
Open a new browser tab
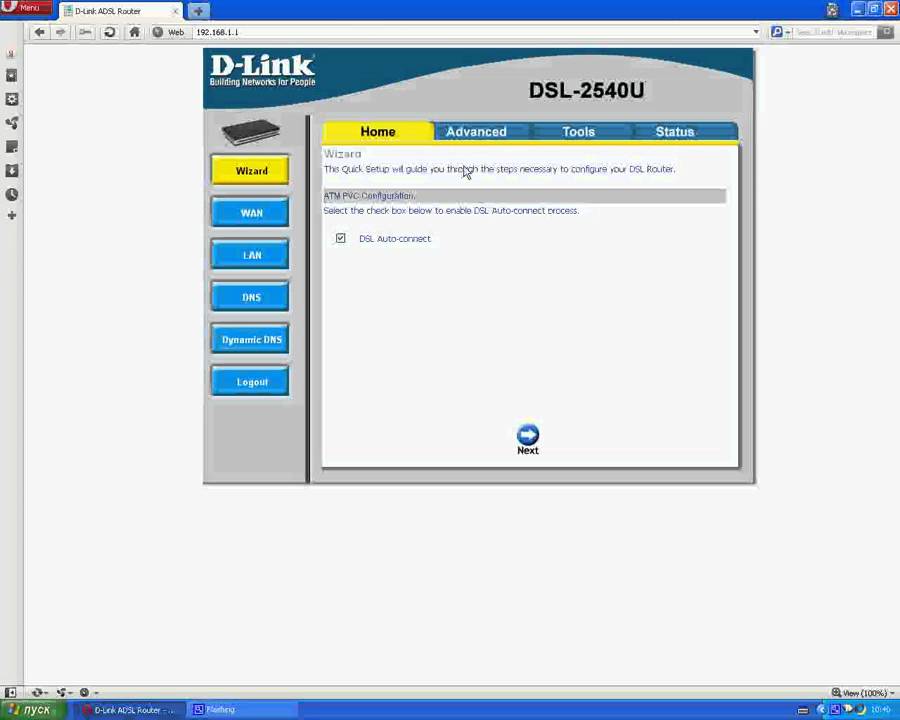198,11
